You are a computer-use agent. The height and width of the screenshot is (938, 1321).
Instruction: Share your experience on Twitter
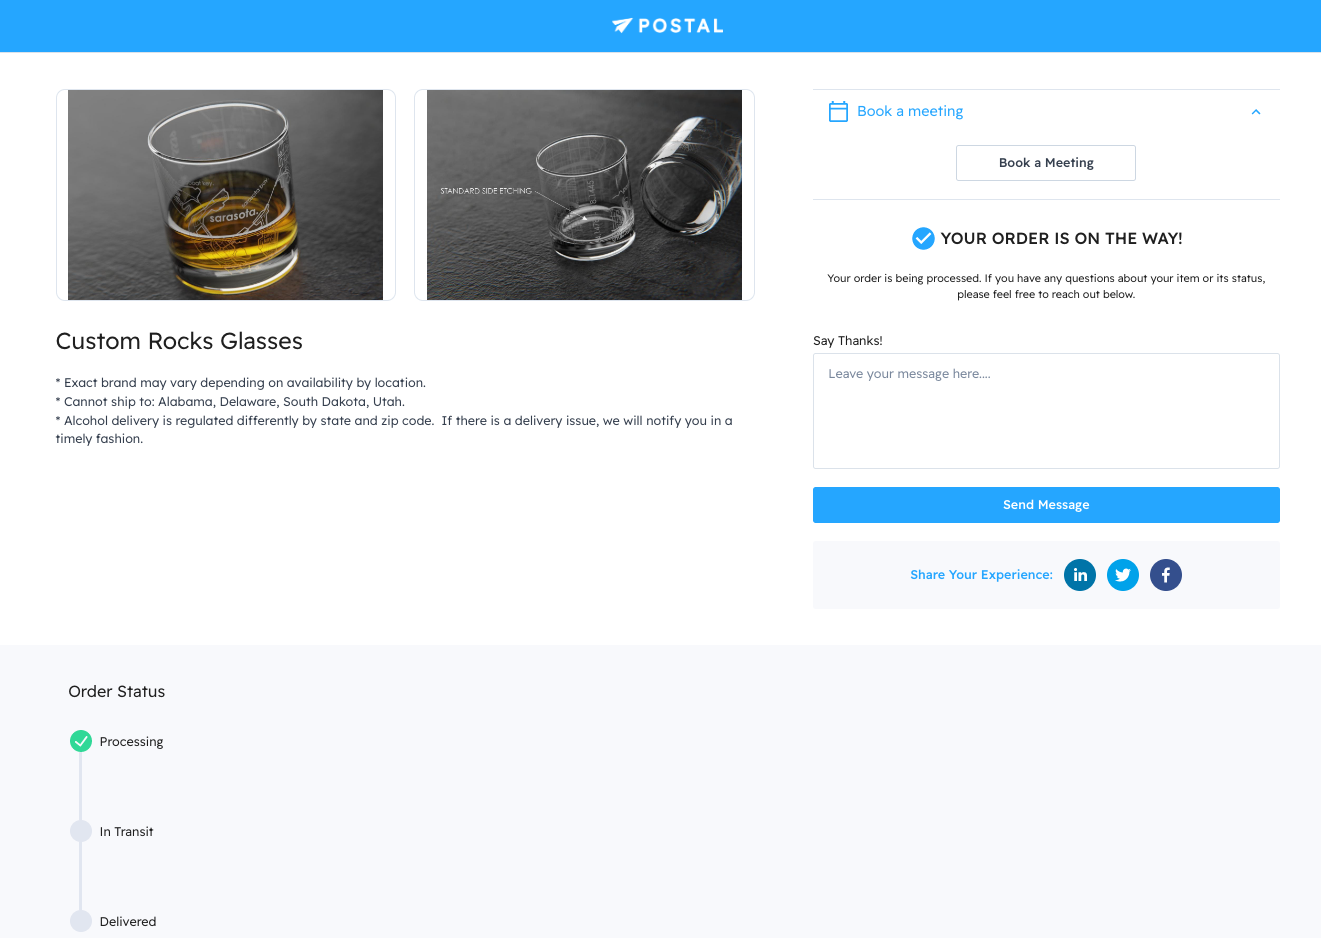(x=1123, y=575)
